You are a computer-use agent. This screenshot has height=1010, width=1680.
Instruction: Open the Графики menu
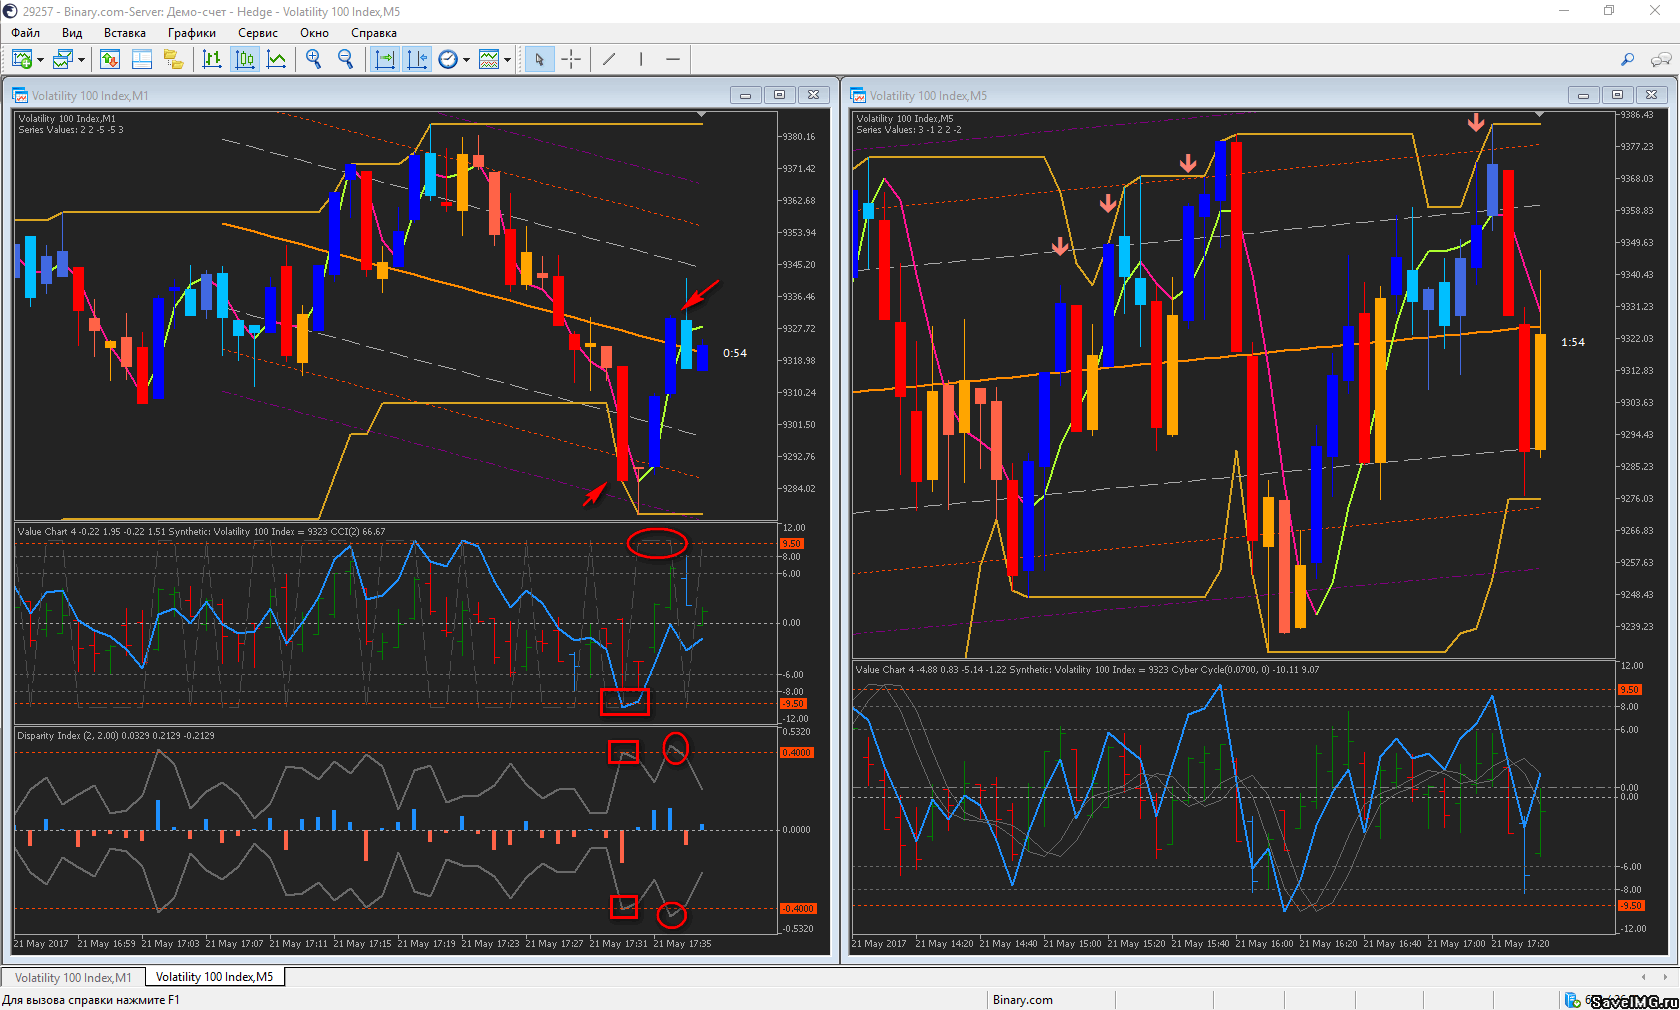(191, 33)
